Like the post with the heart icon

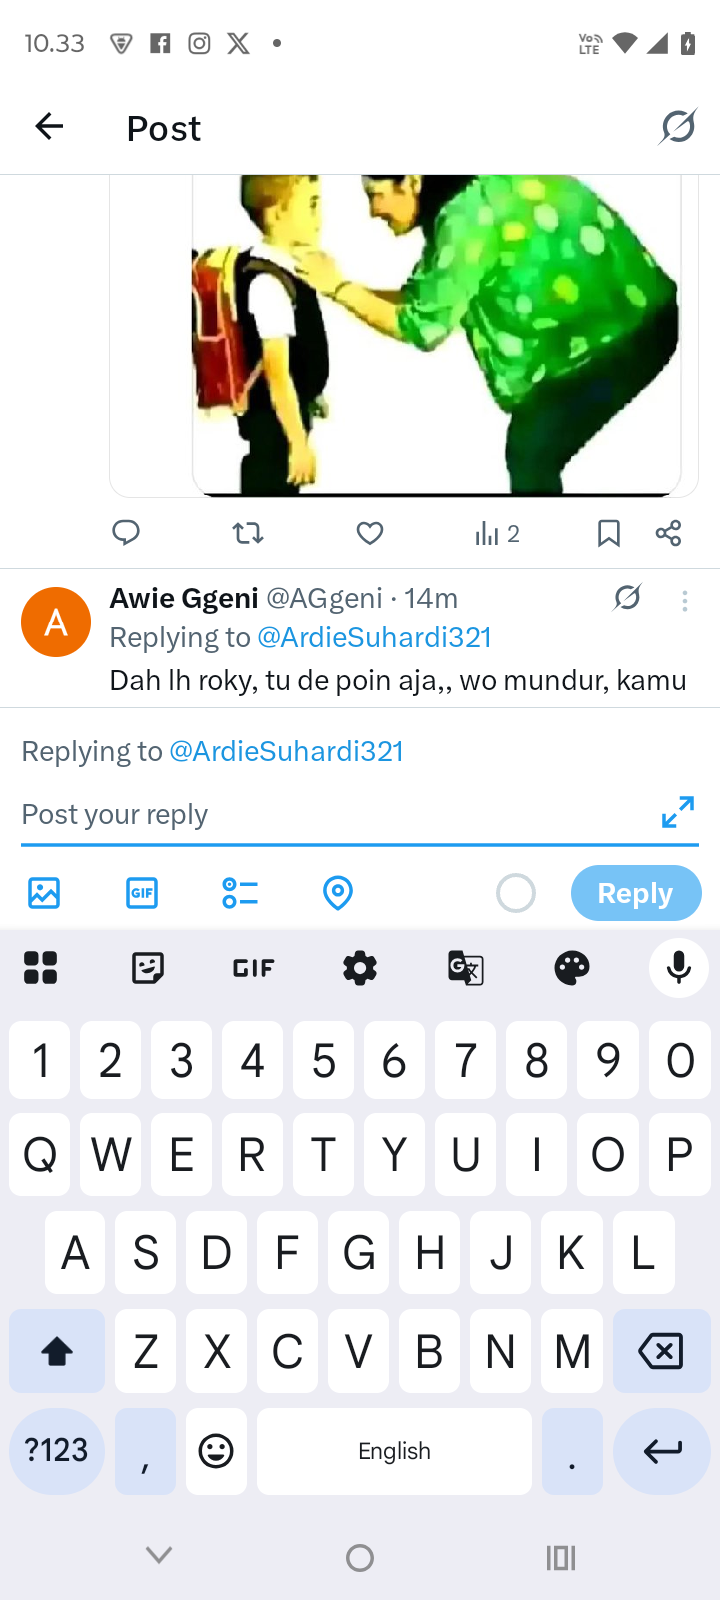(370, 533)
